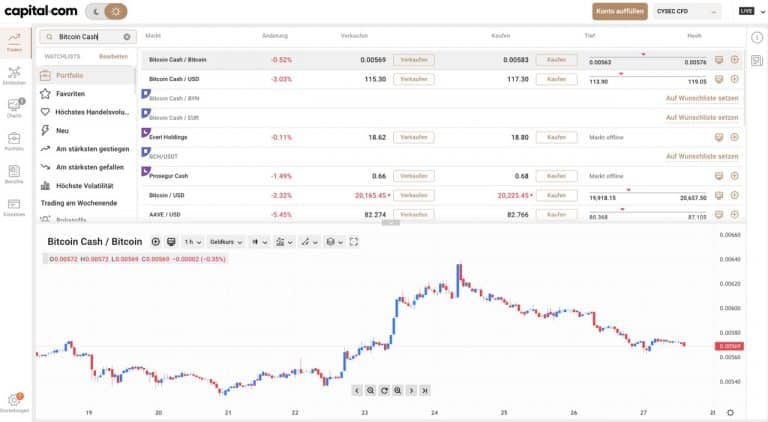Viewport: 768px width, 422px height.
Task: Clear the Bitcoin Cash search text
Action: click(127, 36)
